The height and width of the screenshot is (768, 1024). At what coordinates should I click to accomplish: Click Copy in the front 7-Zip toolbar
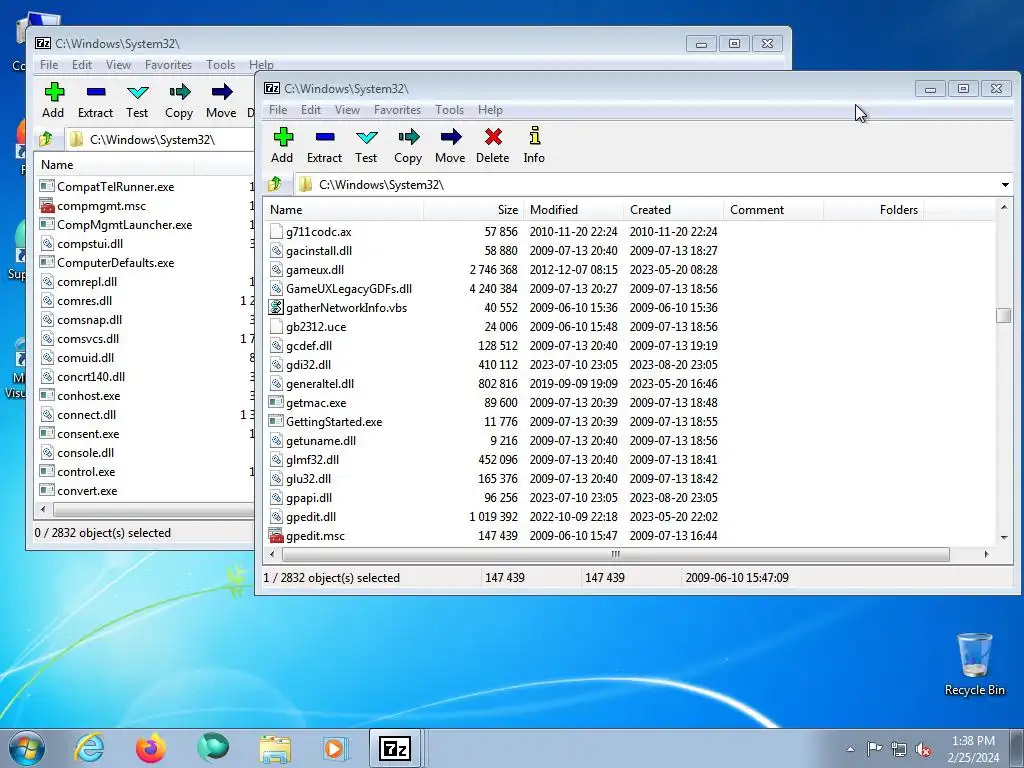pyautogui.click(x=408, y=145)
